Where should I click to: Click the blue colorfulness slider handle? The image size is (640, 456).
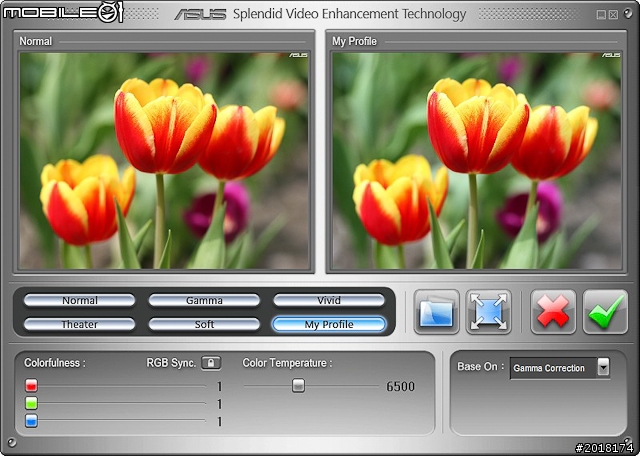(31, 420)
